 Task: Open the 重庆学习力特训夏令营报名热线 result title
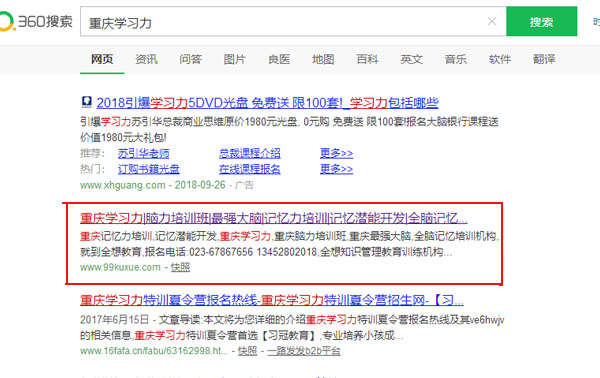click(x=272, y=300)
